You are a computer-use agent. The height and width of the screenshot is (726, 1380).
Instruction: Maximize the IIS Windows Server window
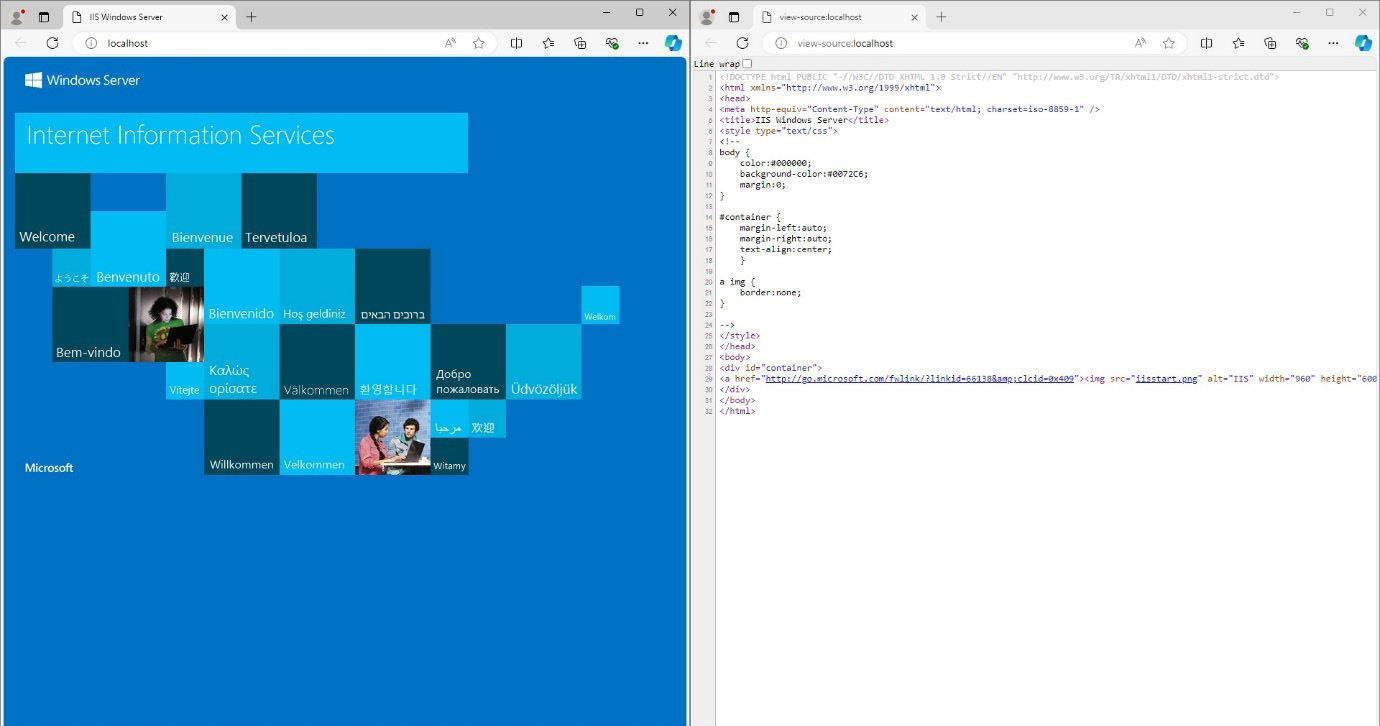[639, 12]
